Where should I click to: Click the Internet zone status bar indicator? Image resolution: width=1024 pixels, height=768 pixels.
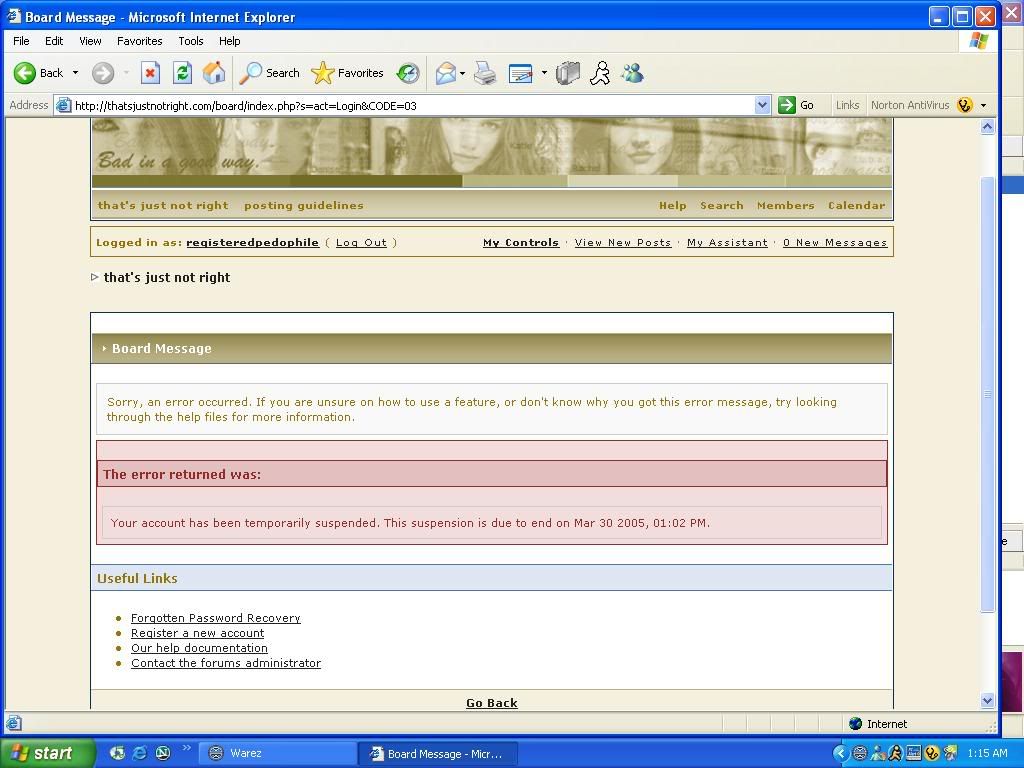click(878, 724)
